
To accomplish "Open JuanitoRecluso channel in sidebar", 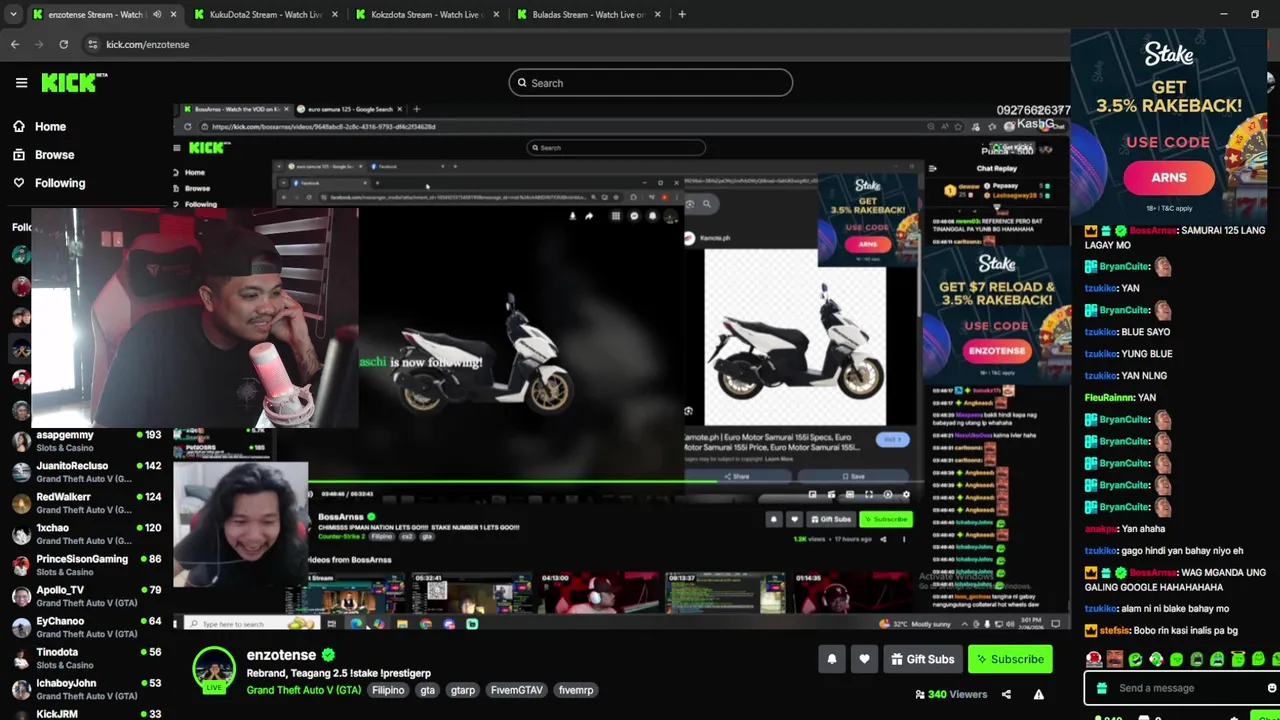I will [x=86, y=472].
